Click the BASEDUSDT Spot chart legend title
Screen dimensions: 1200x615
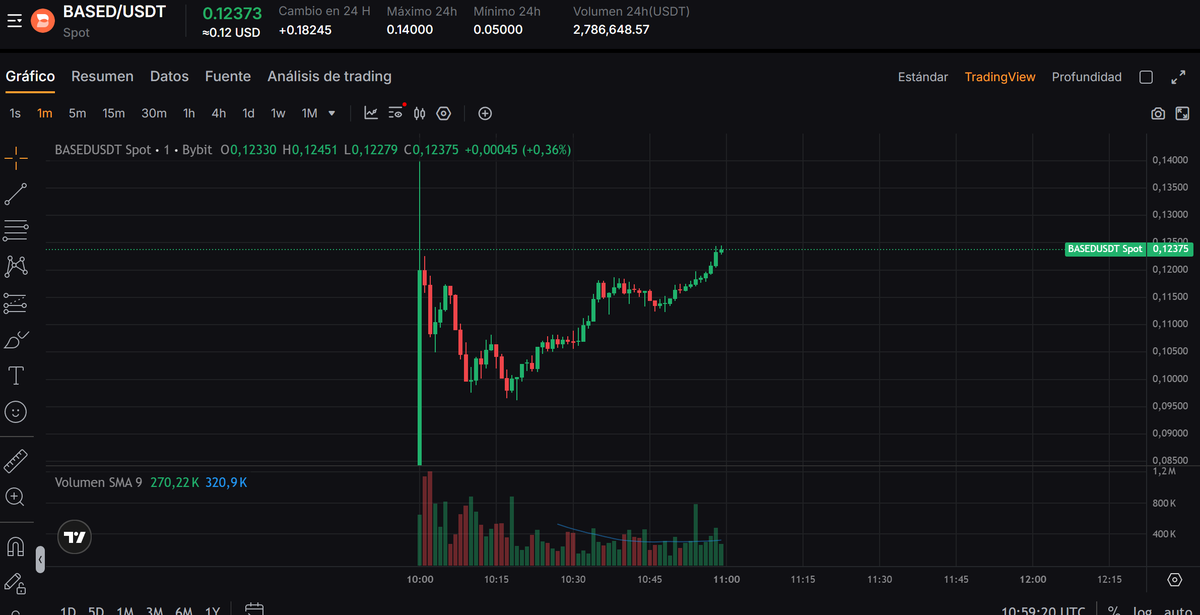pyautogui.click(x=102, y=150)
